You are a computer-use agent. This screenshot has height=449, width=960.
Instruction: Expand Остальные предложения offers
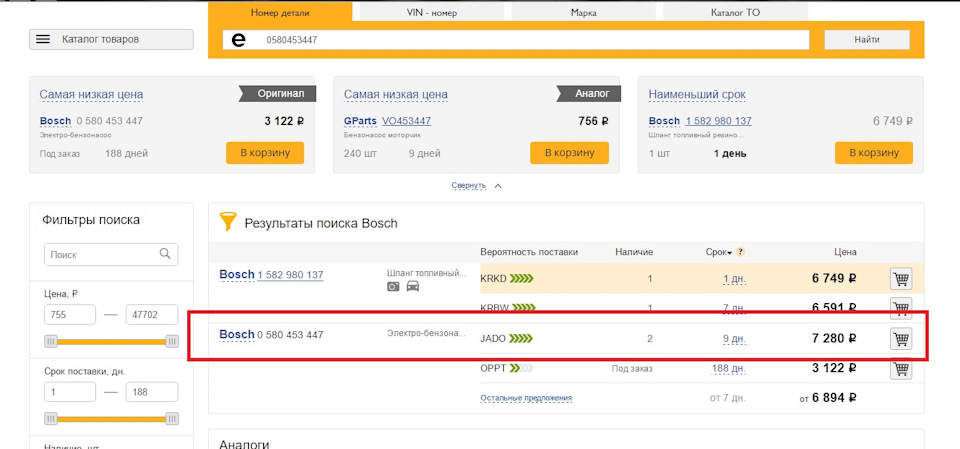coord(526,398)
